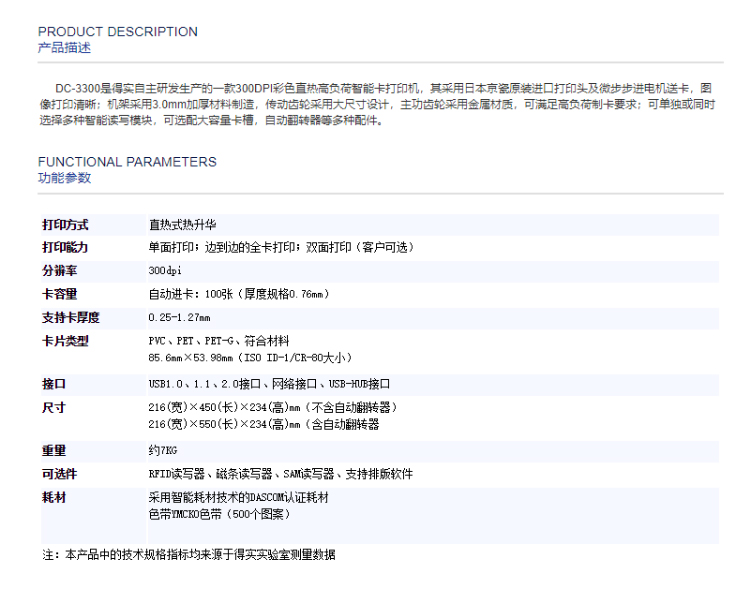Select the 300dpi resolution value
This screenshot has width=751, height=605.
[x=165, y=271]
